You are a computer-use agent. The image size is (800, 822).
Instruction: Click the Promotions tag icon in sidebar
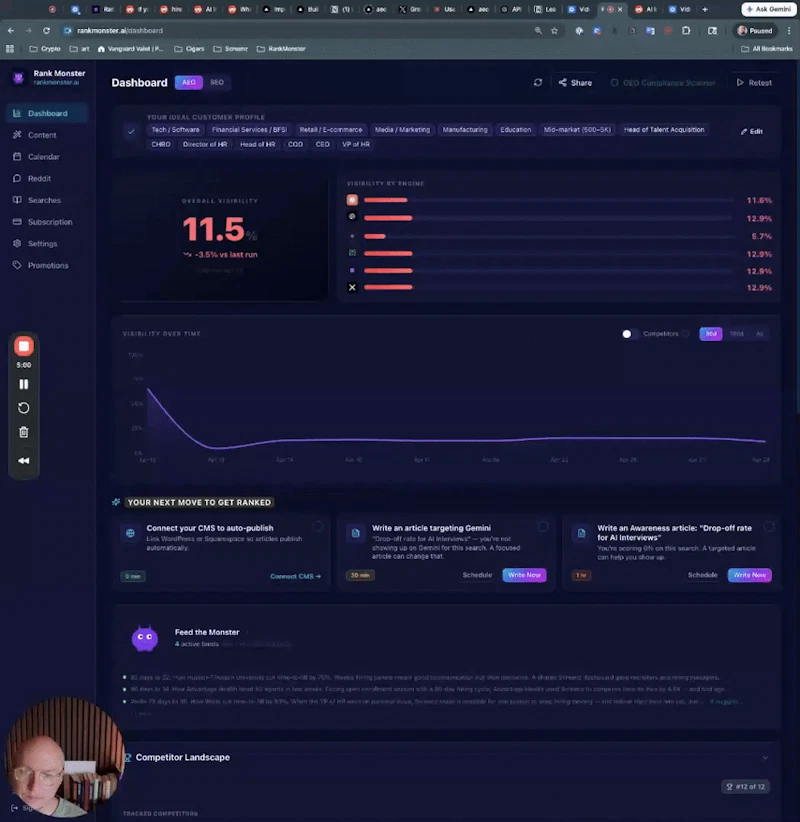click(17, 265)
